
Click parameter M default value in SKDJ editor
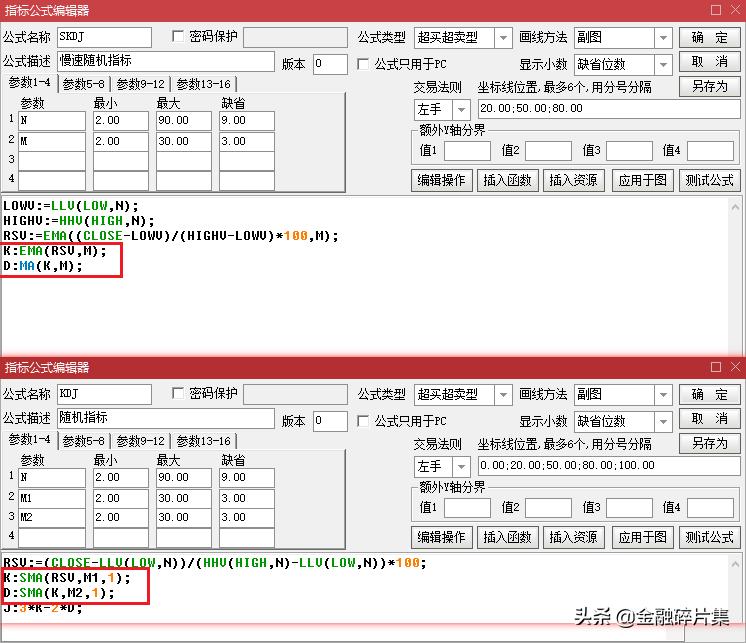click(x=246, y=142)
